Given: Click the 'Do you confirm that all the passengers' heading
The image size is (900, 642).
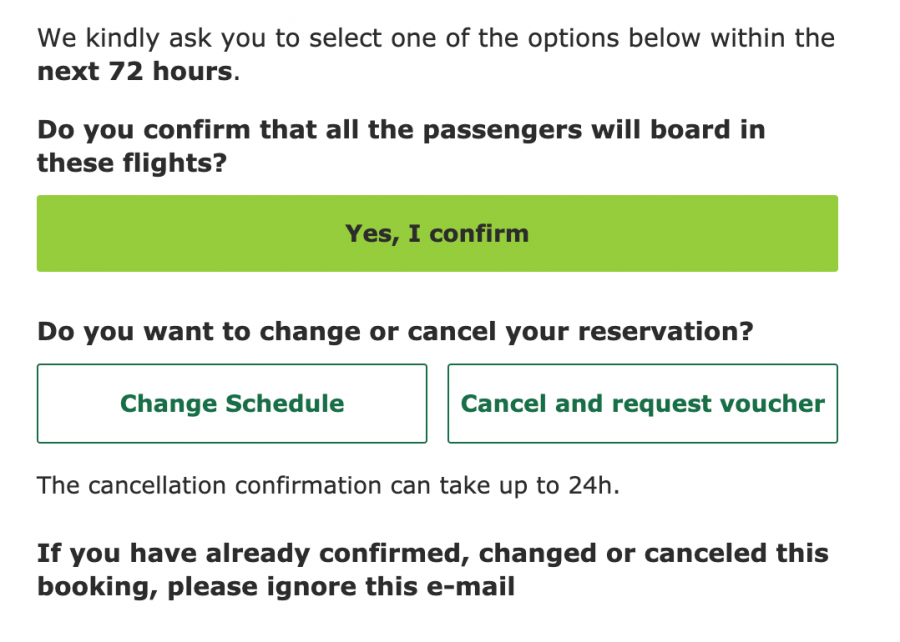Looking at the screenshot, I should 400,130.
